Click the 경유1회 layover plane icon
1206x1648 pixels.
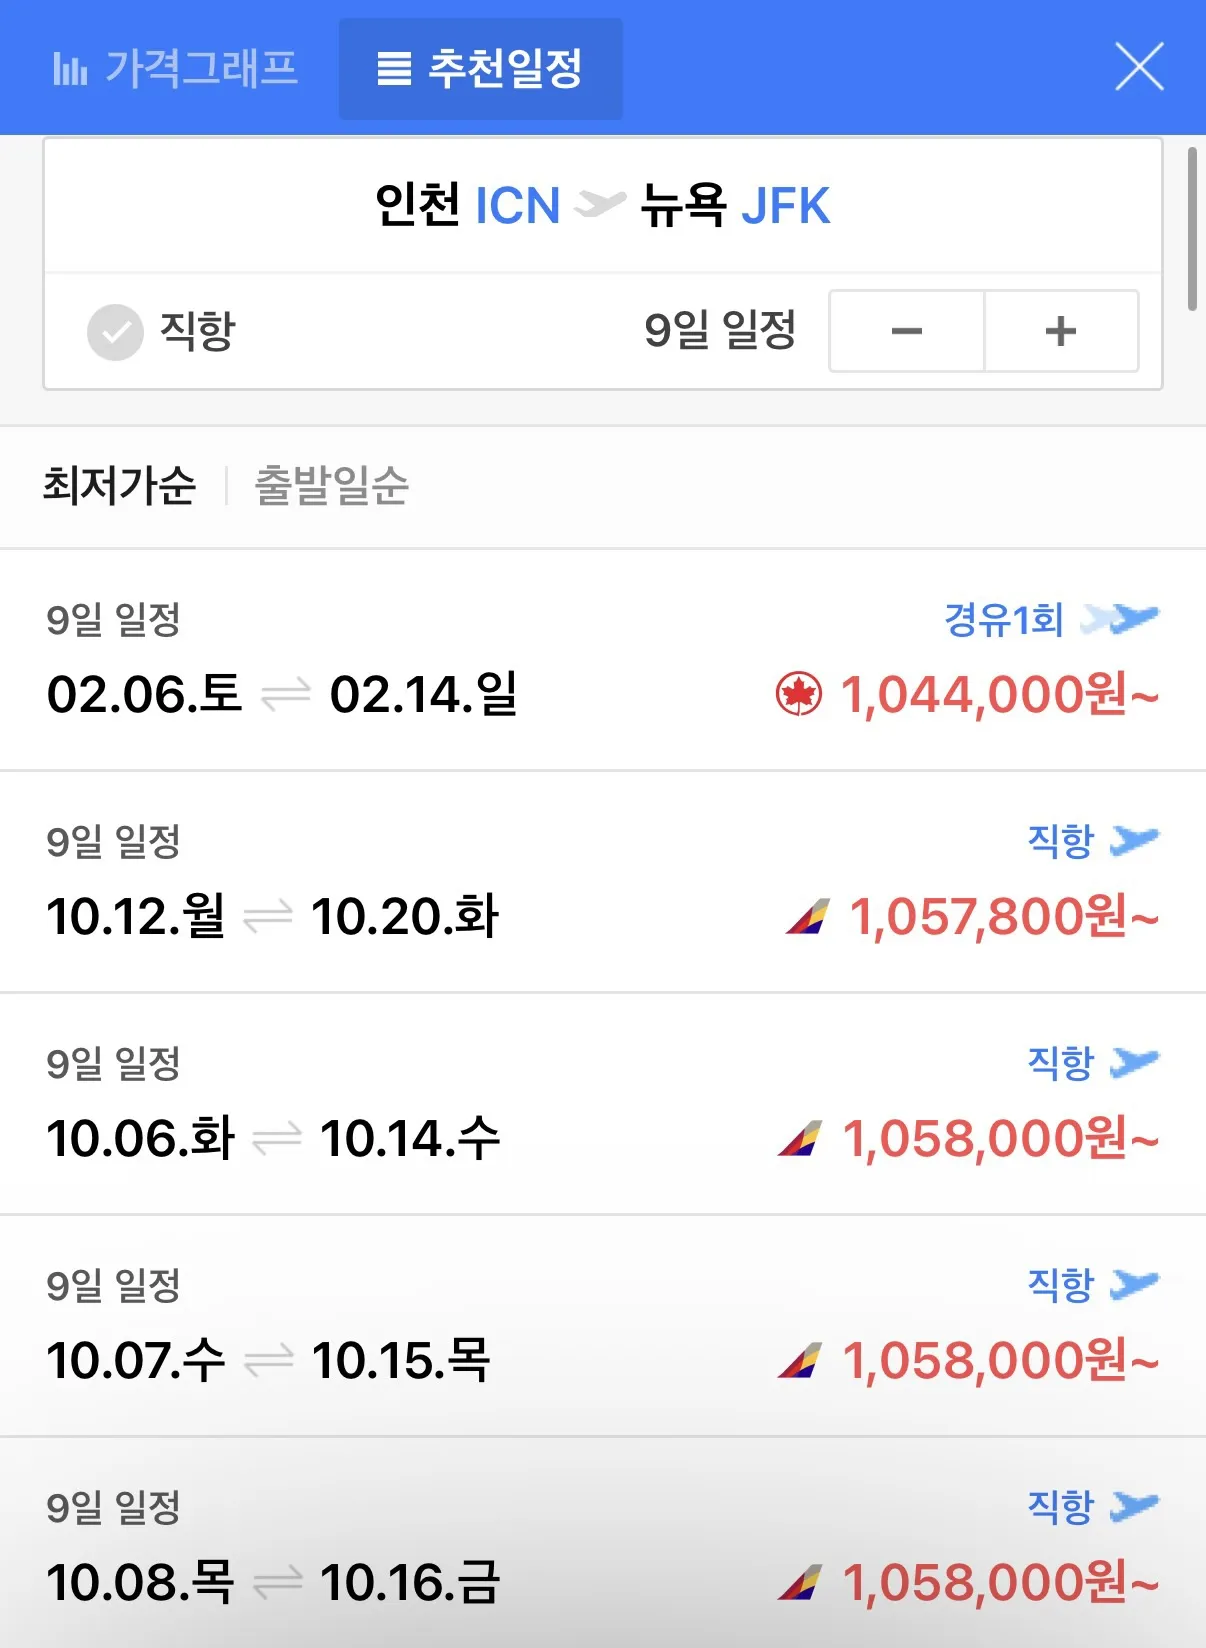(x=1120, y=619)
